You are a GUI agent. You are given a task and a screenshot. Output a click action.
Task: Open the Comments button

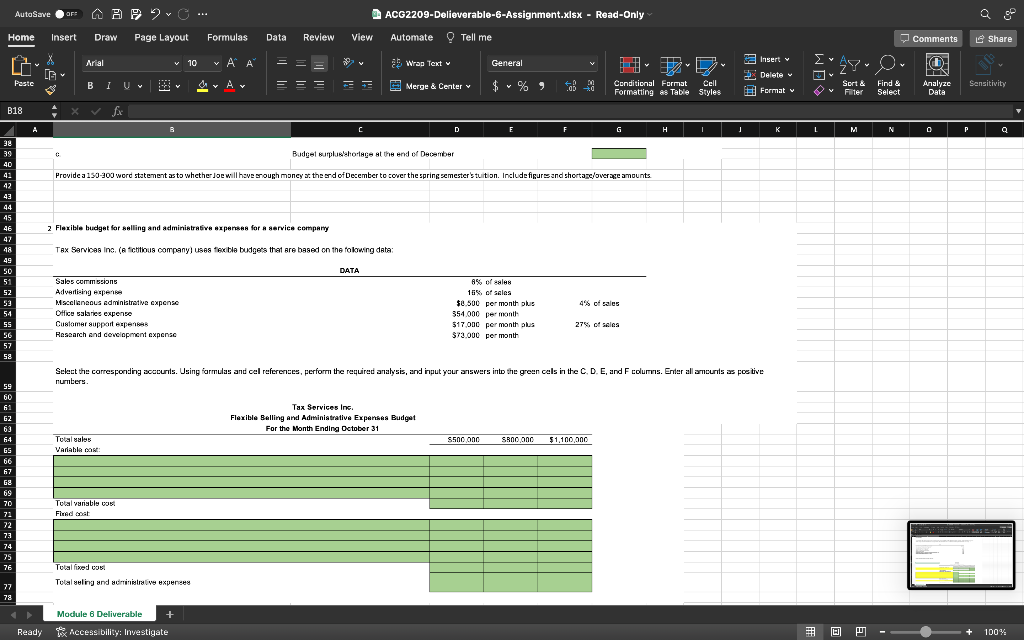pos(928,38)
